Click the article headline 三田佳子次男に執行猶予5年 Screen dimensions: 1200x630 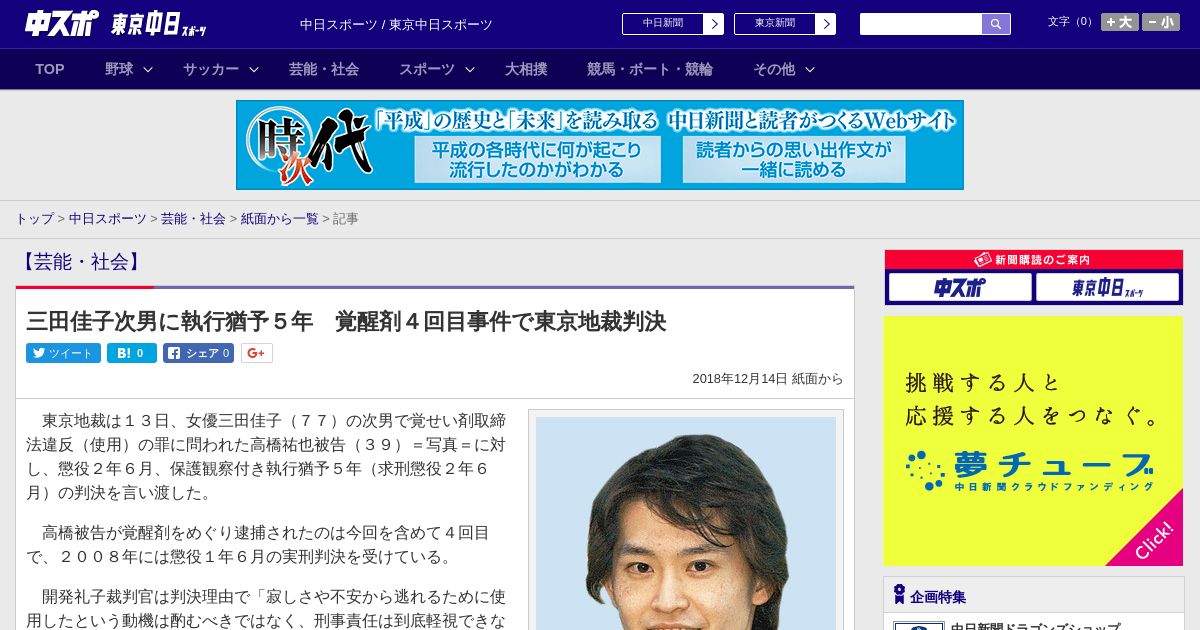[346, 321]
